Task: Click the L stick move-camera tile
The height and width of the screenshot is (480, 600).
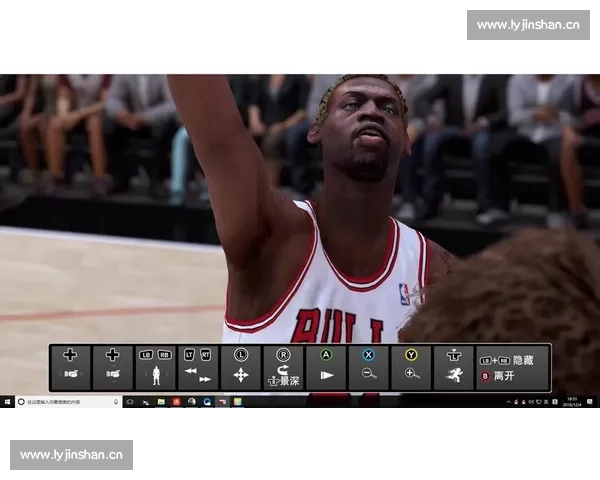Action: click(x=241, y=367)
